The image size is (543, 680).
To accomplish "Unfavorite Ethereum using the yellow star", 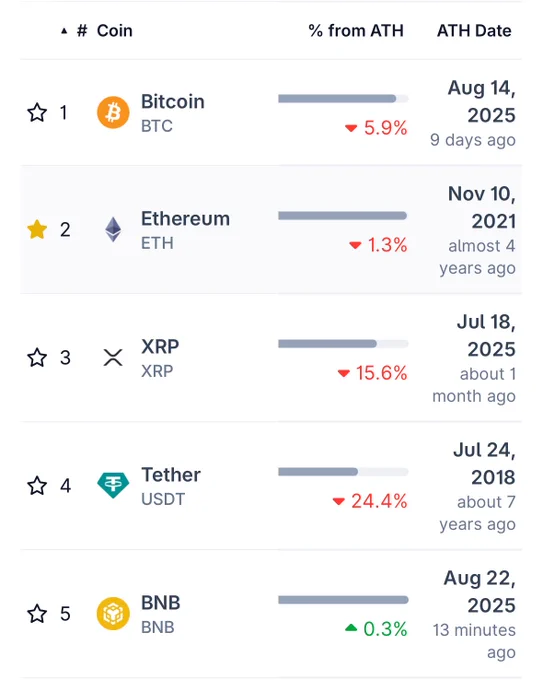I will click(37, 229).
